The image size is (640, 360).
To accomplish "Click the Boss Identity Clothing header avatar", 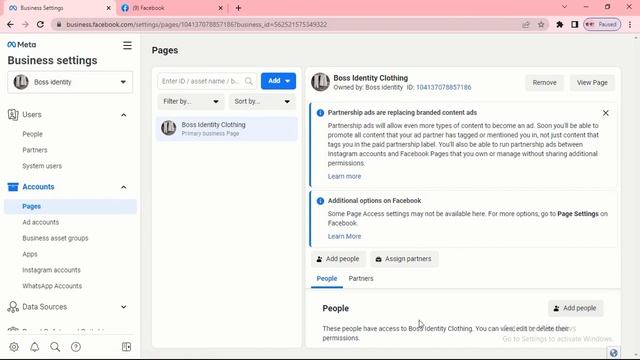I will tap(320, 82).
